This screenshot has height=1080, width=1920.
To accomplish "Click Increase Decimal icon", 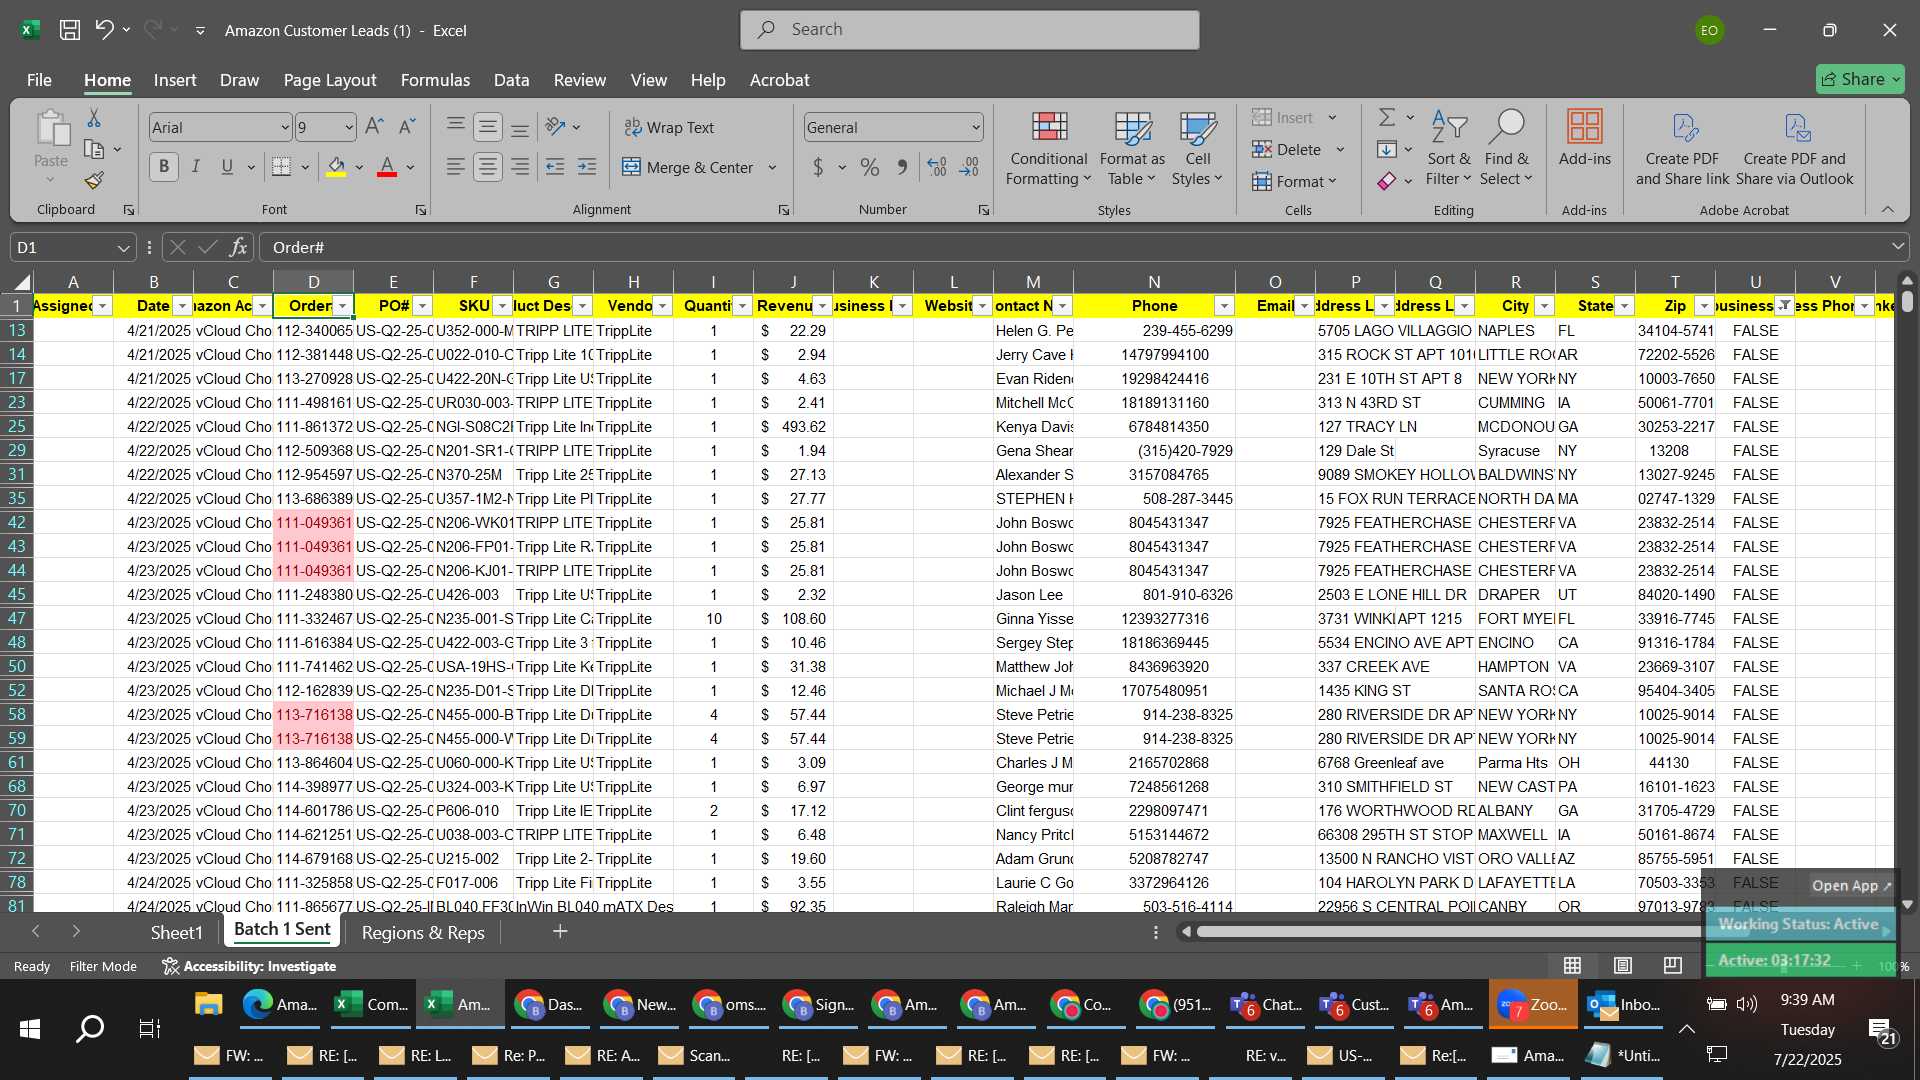I will (937, 167).
